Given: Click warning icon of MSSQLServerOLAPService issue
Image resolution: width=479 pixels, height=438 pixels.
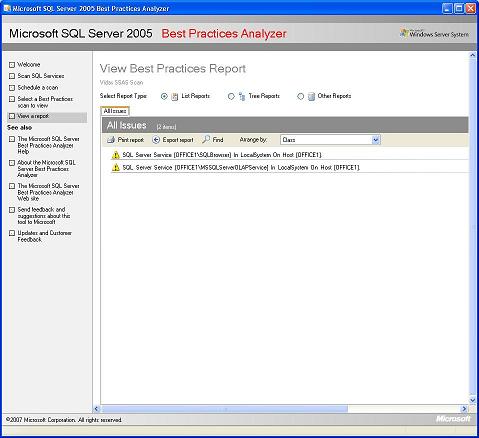Looking at the screenshot, I should click(x=116, y=167).
